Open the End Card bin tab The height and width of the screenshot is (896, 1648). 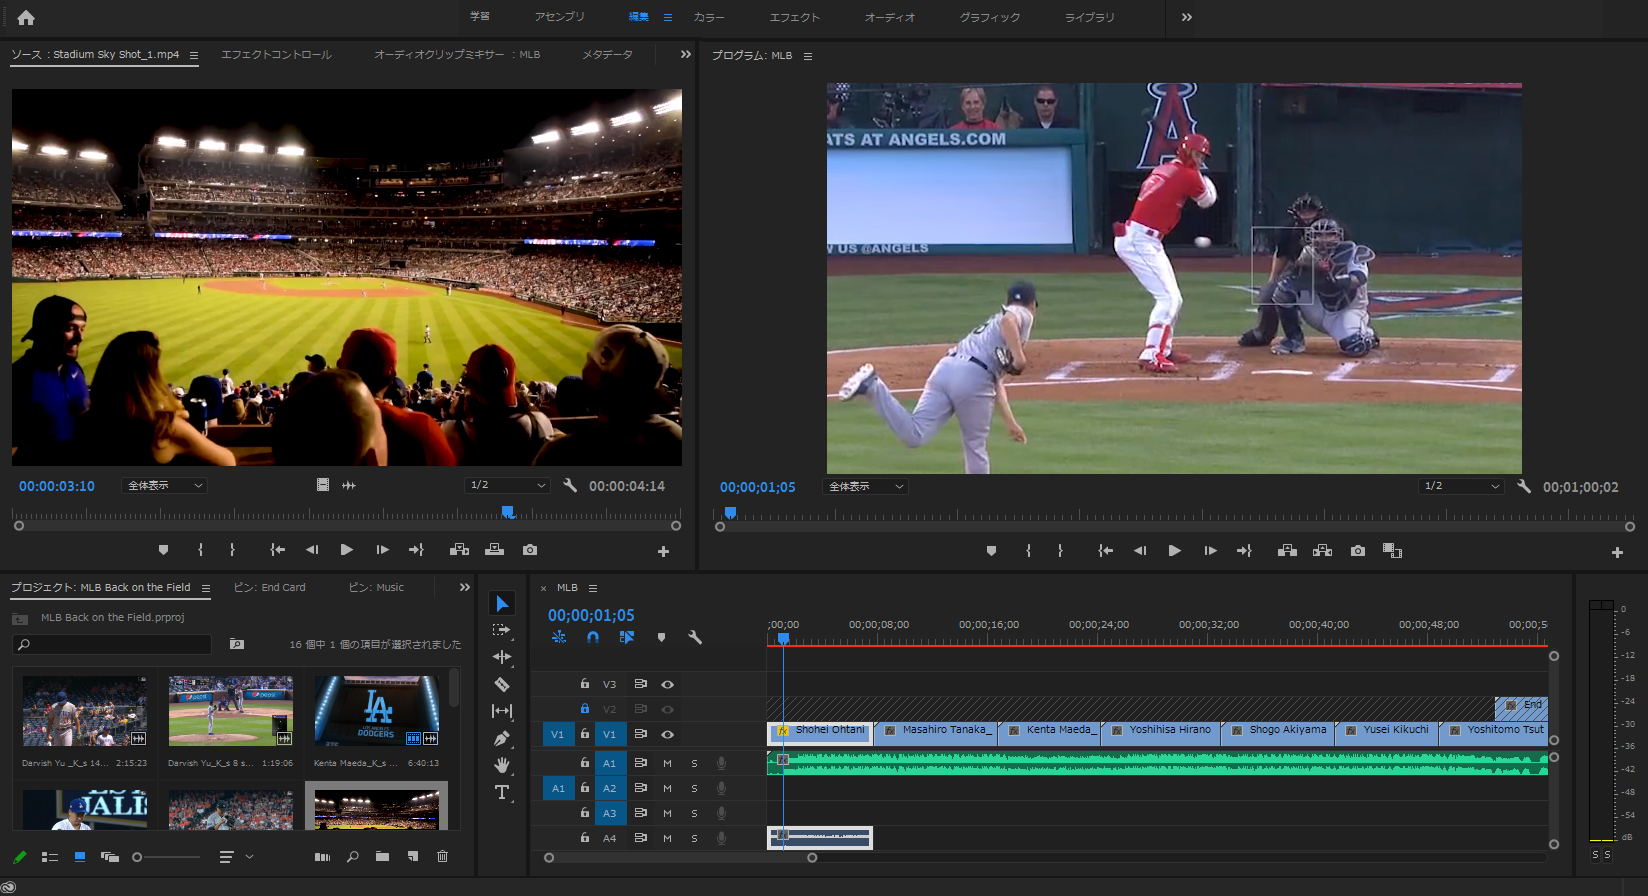tap(270, 588)
